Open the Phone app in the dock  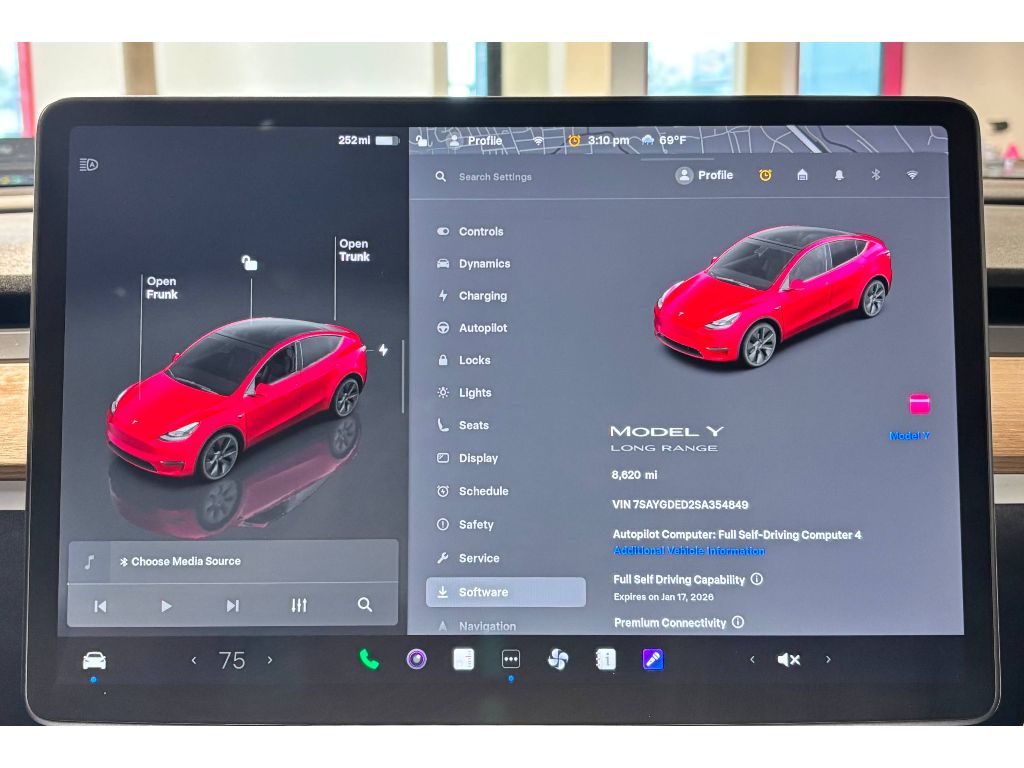[x=369, y=659]
